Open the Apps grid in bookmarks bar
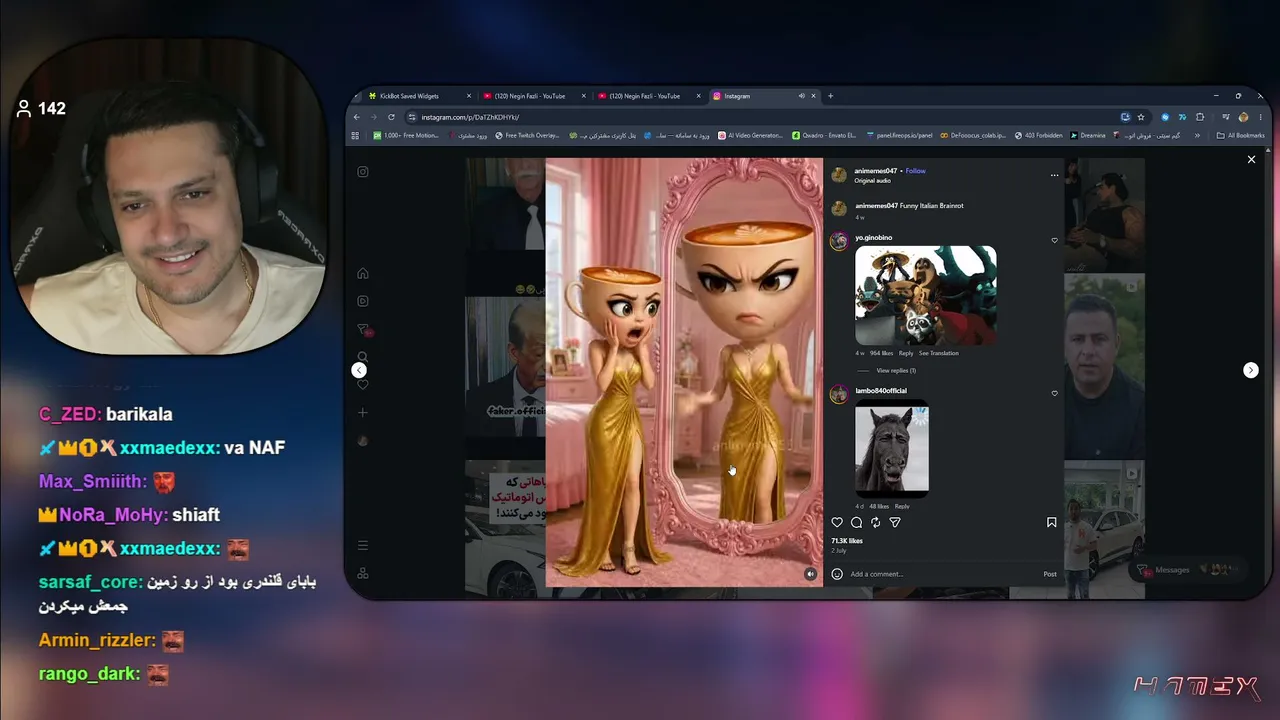This screenshot has width=1280, height=720. point(355,135)
